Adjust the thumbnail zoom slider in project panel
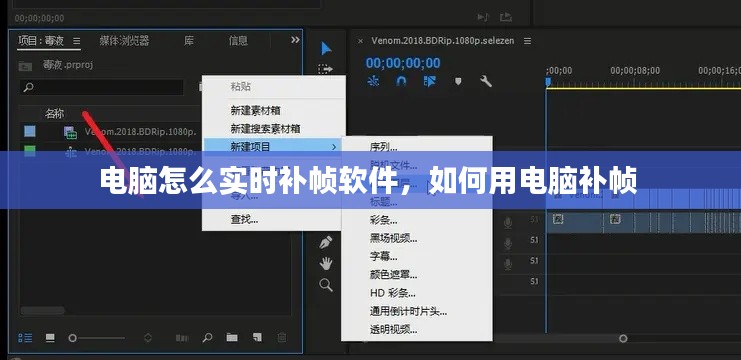741x360 pixels. coord(97,338)
